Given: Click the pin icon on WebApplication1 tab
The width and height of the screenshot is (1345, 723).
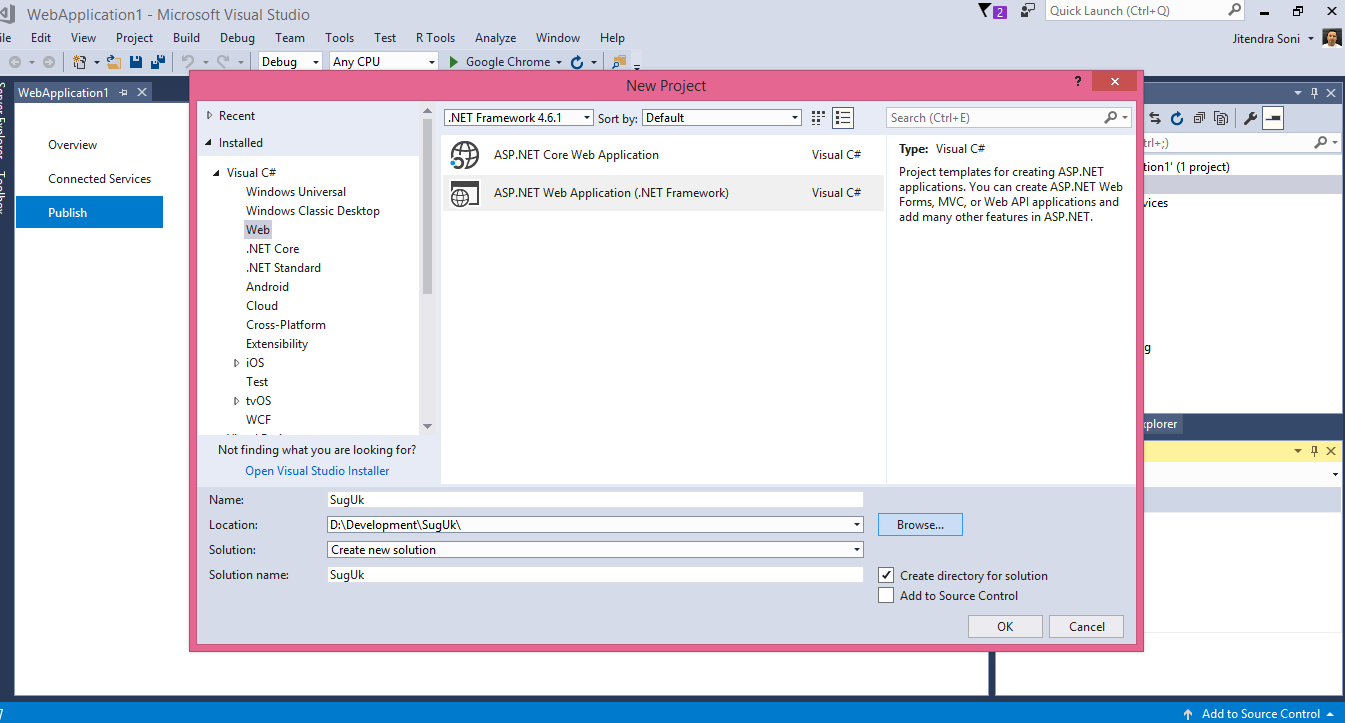Looking at the screenshot, I should pos(123,92).
